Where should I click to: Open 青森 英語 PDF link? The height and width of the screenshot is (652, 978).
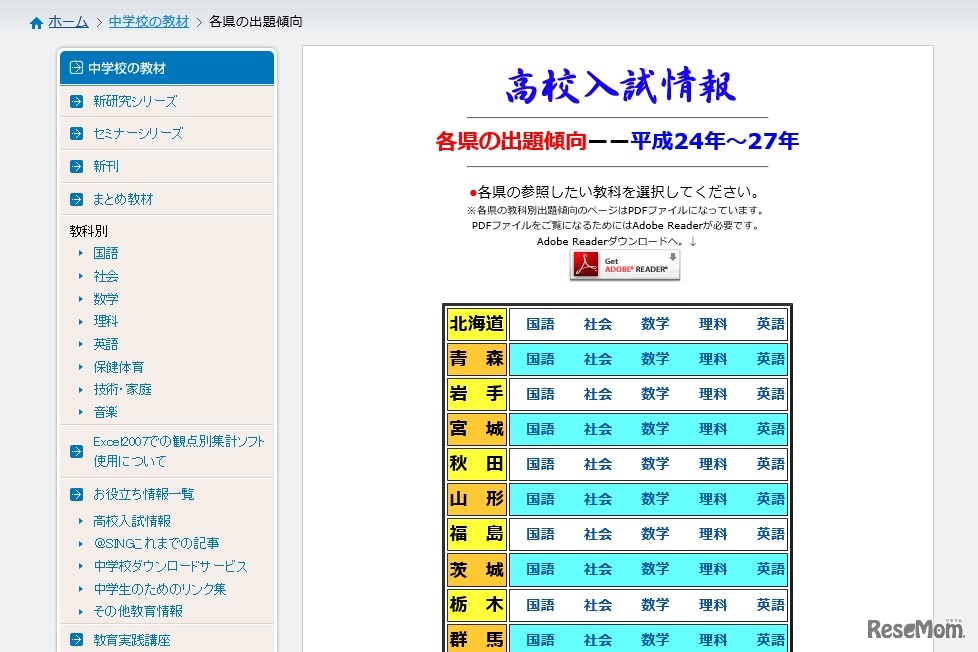point(770,359)
